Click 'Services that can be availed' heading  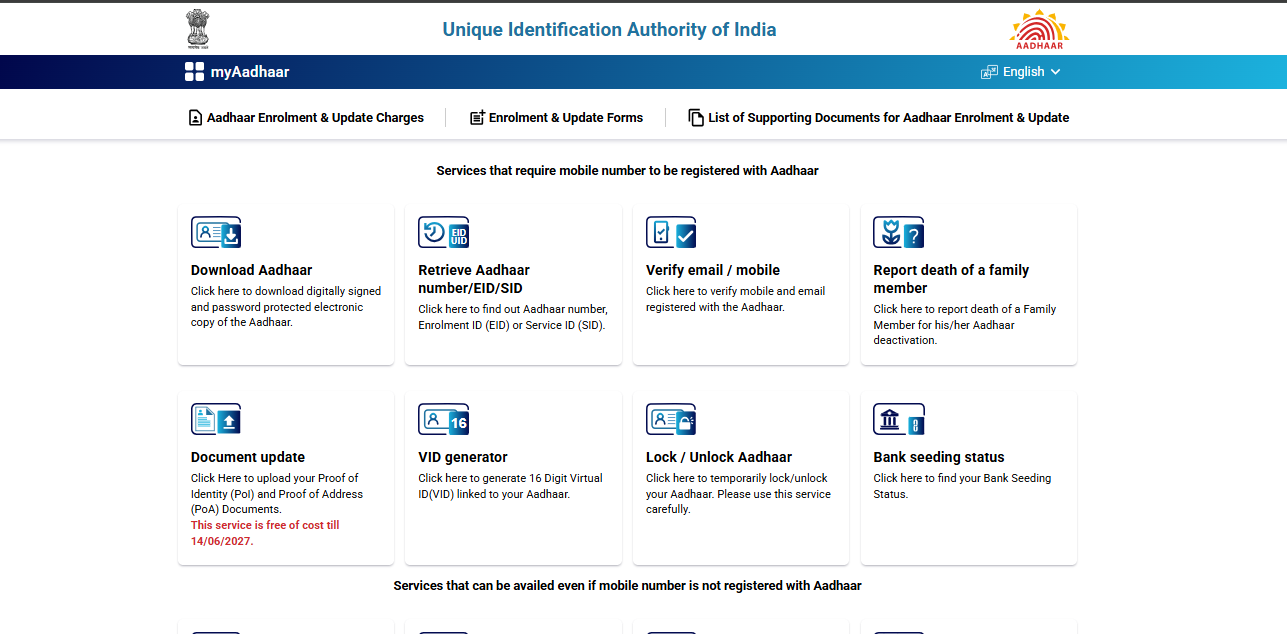point(627,585)
